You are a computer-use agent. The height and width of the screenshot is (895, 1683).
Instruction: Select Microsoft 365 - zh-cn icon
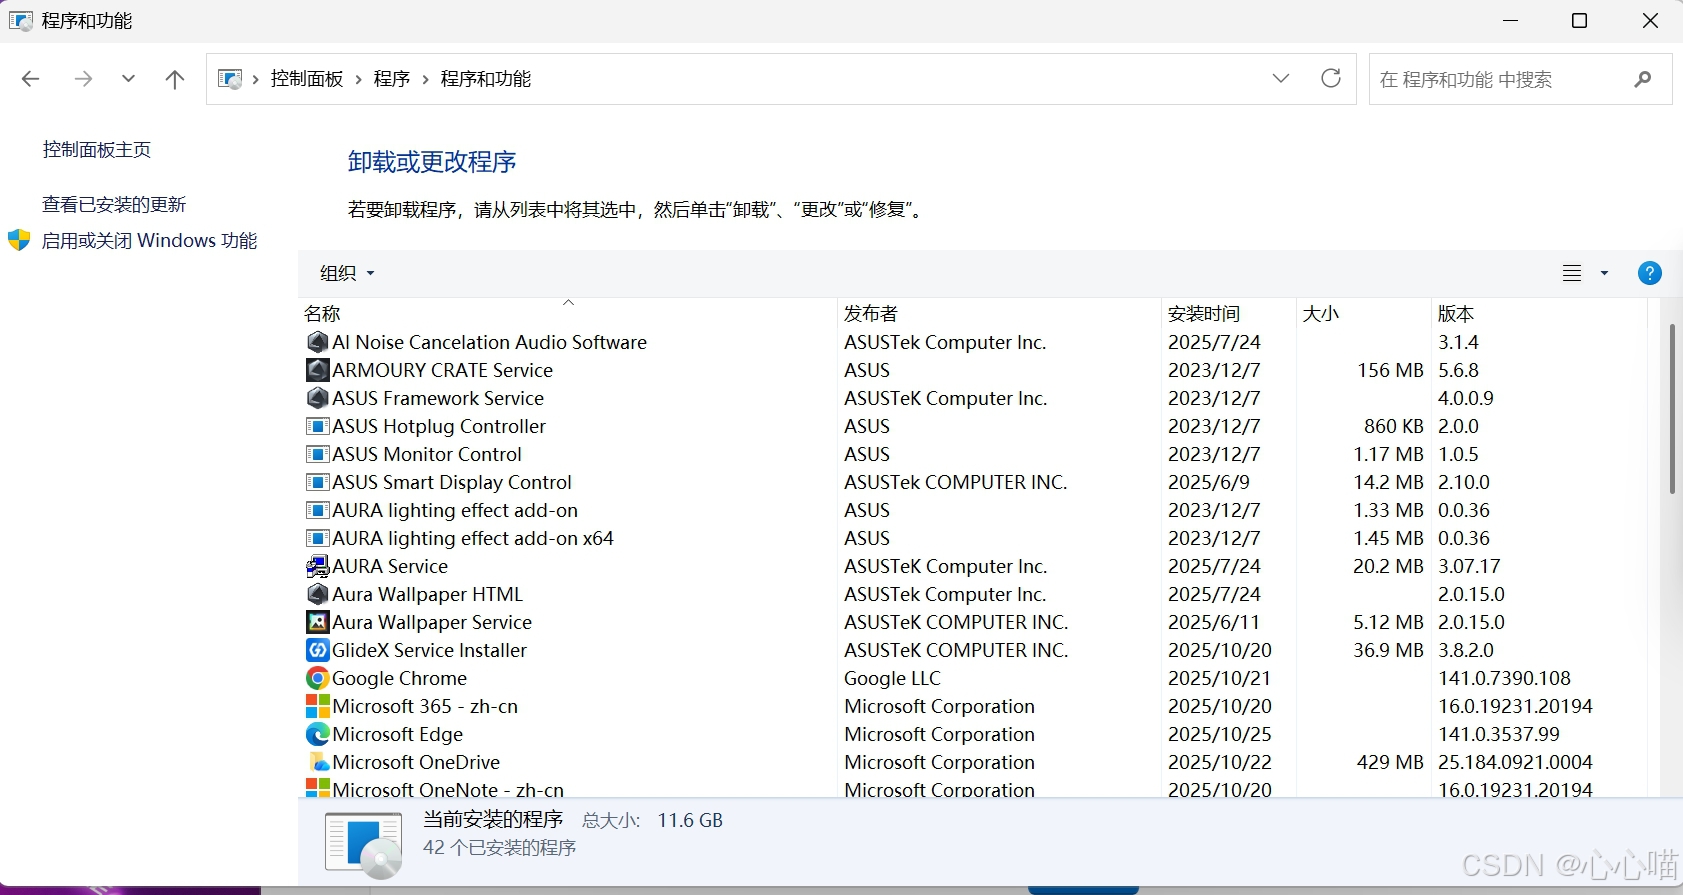pyautogui.click(x=317, y=706)
